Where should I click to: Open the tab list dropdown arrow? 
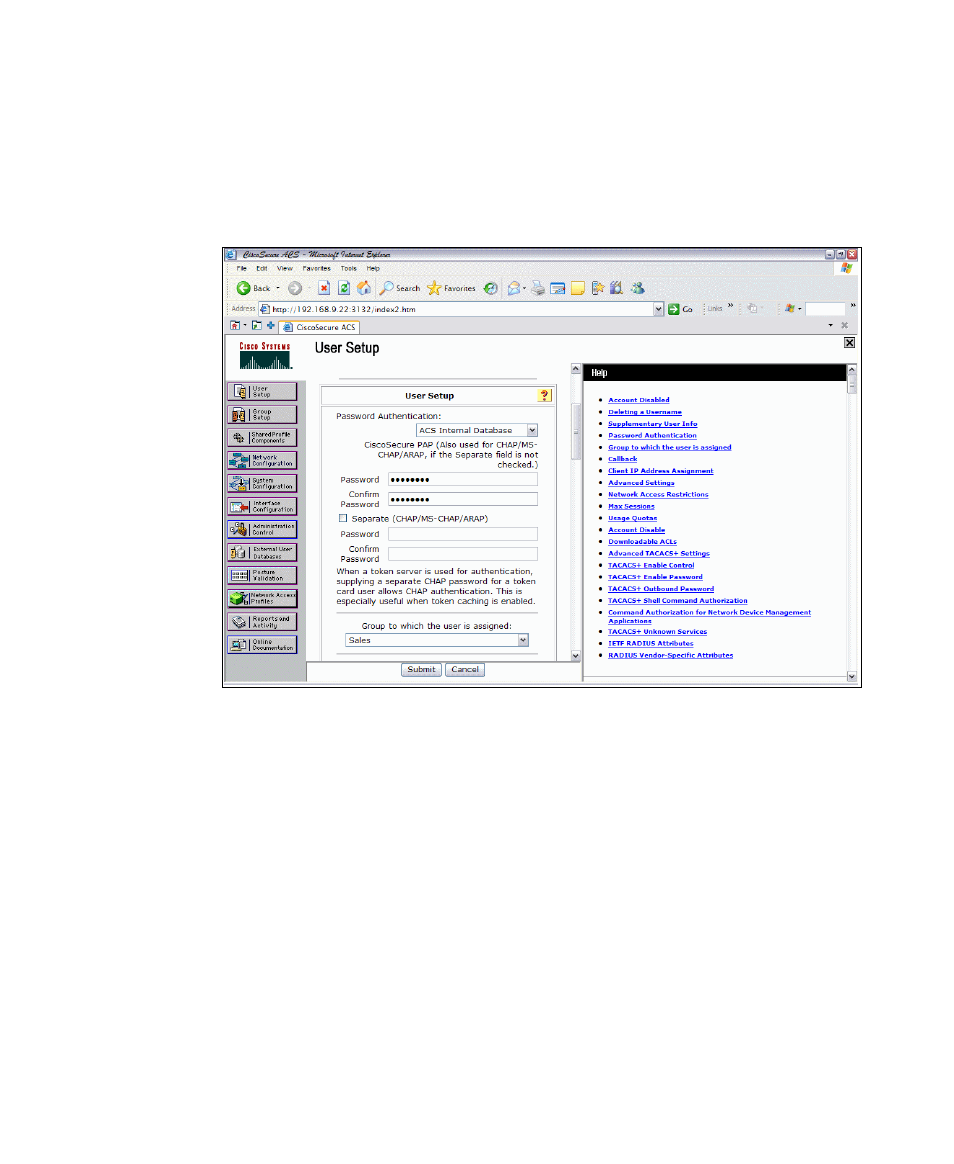[830, 325]
